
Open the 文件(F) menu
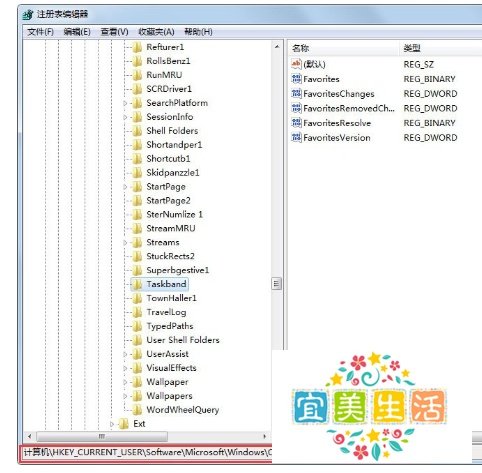(40, 32)
